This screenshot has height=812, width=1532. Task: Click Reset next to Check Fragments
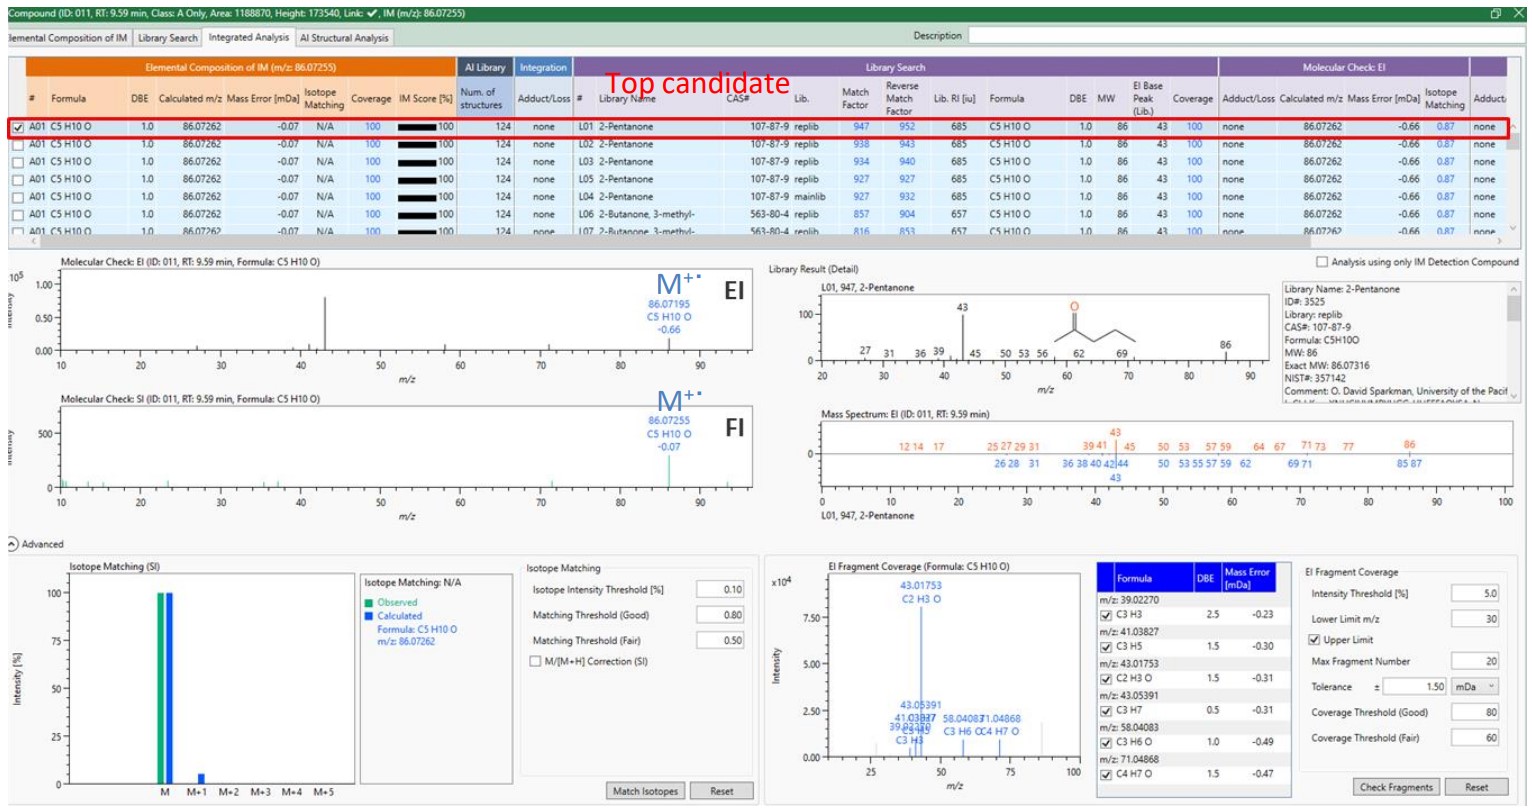(1476, 787)
